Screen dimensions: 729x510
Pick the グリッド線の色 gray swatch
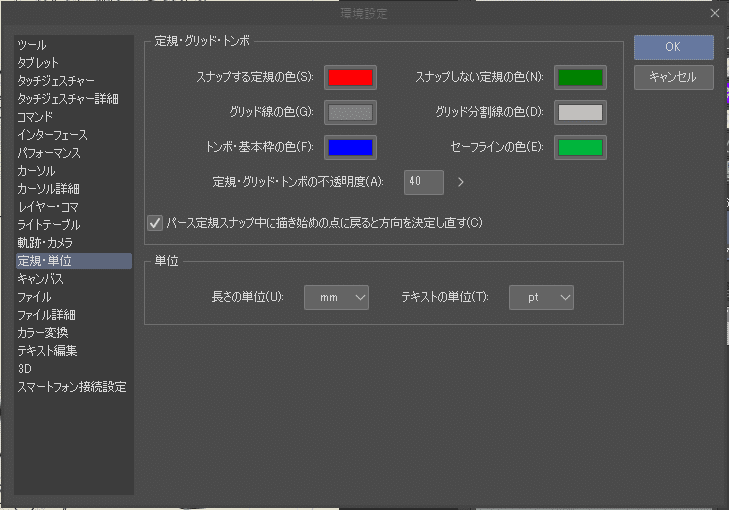click(351, 113)
